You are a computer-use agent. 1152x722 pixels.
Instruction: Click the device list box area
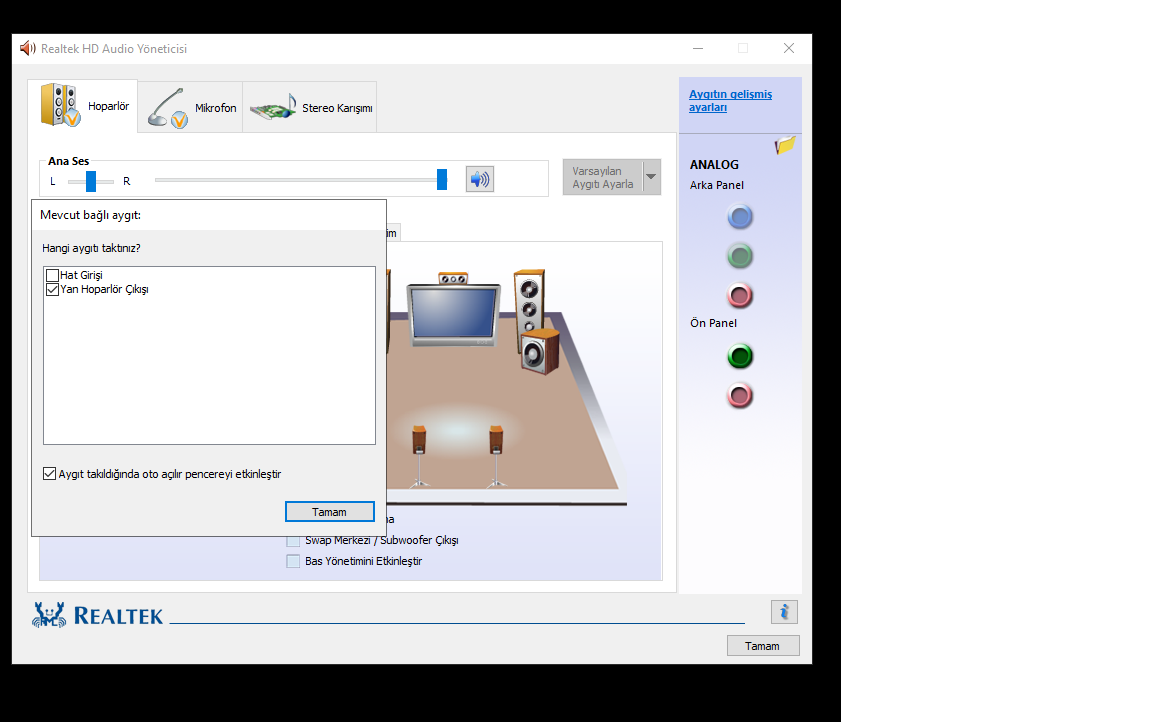209,355
